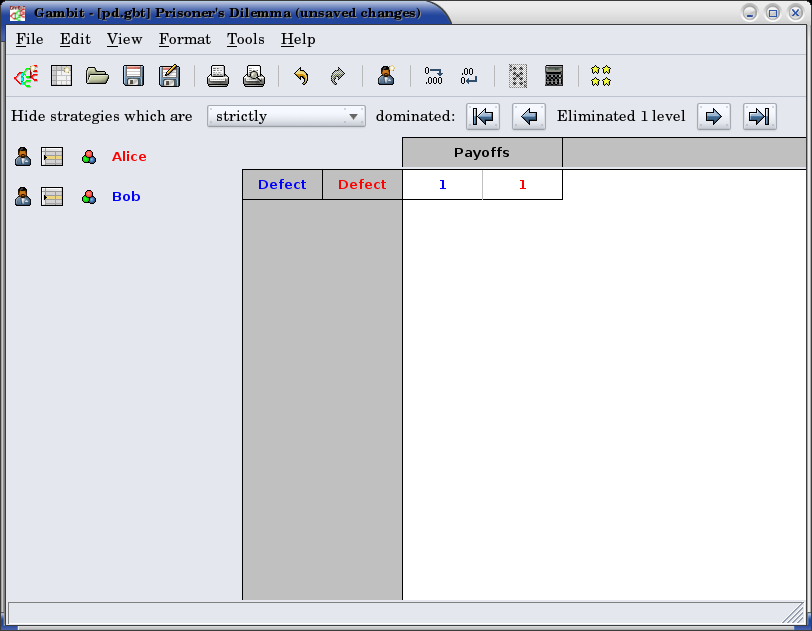Open Nash equilibrium calculator
This screenshot has height=631, width=812.
(x=554, y=76)
